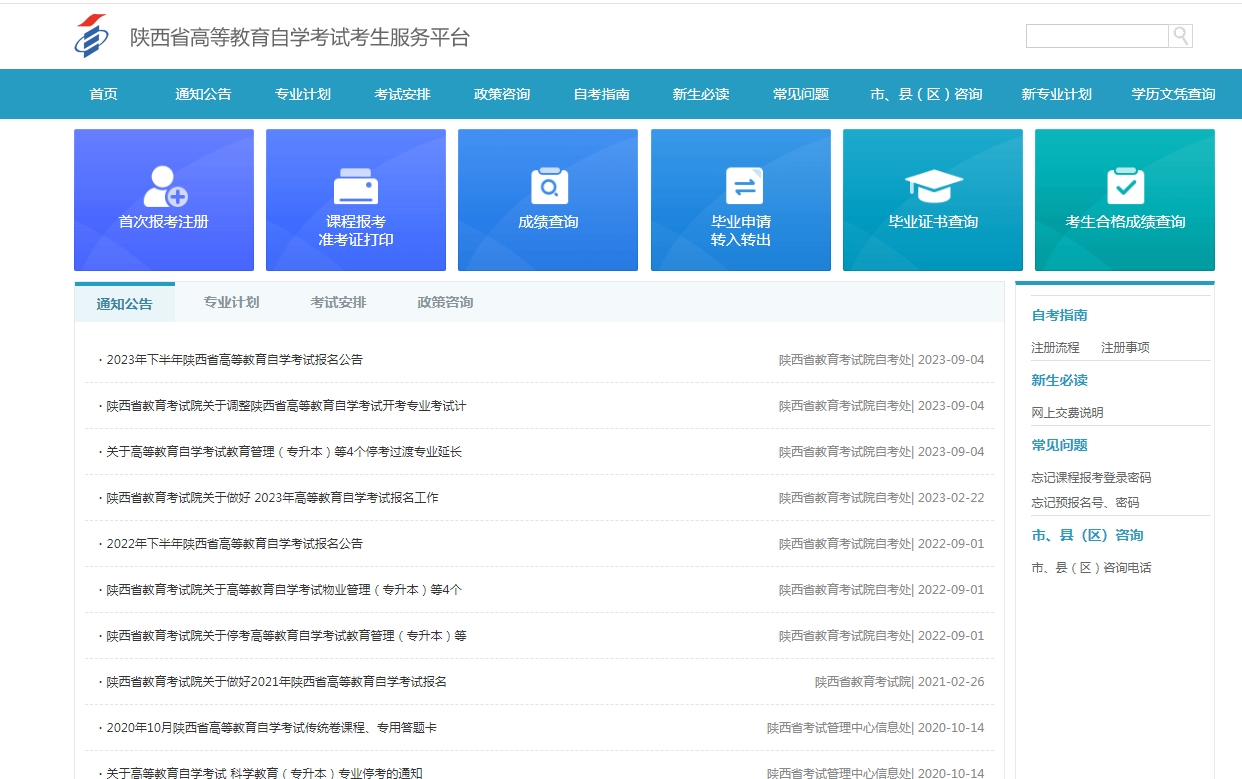Open 毕业证书查询 via the graduation cap icon
This screenshot has height=779, width=1242.
tap(931, 183)
